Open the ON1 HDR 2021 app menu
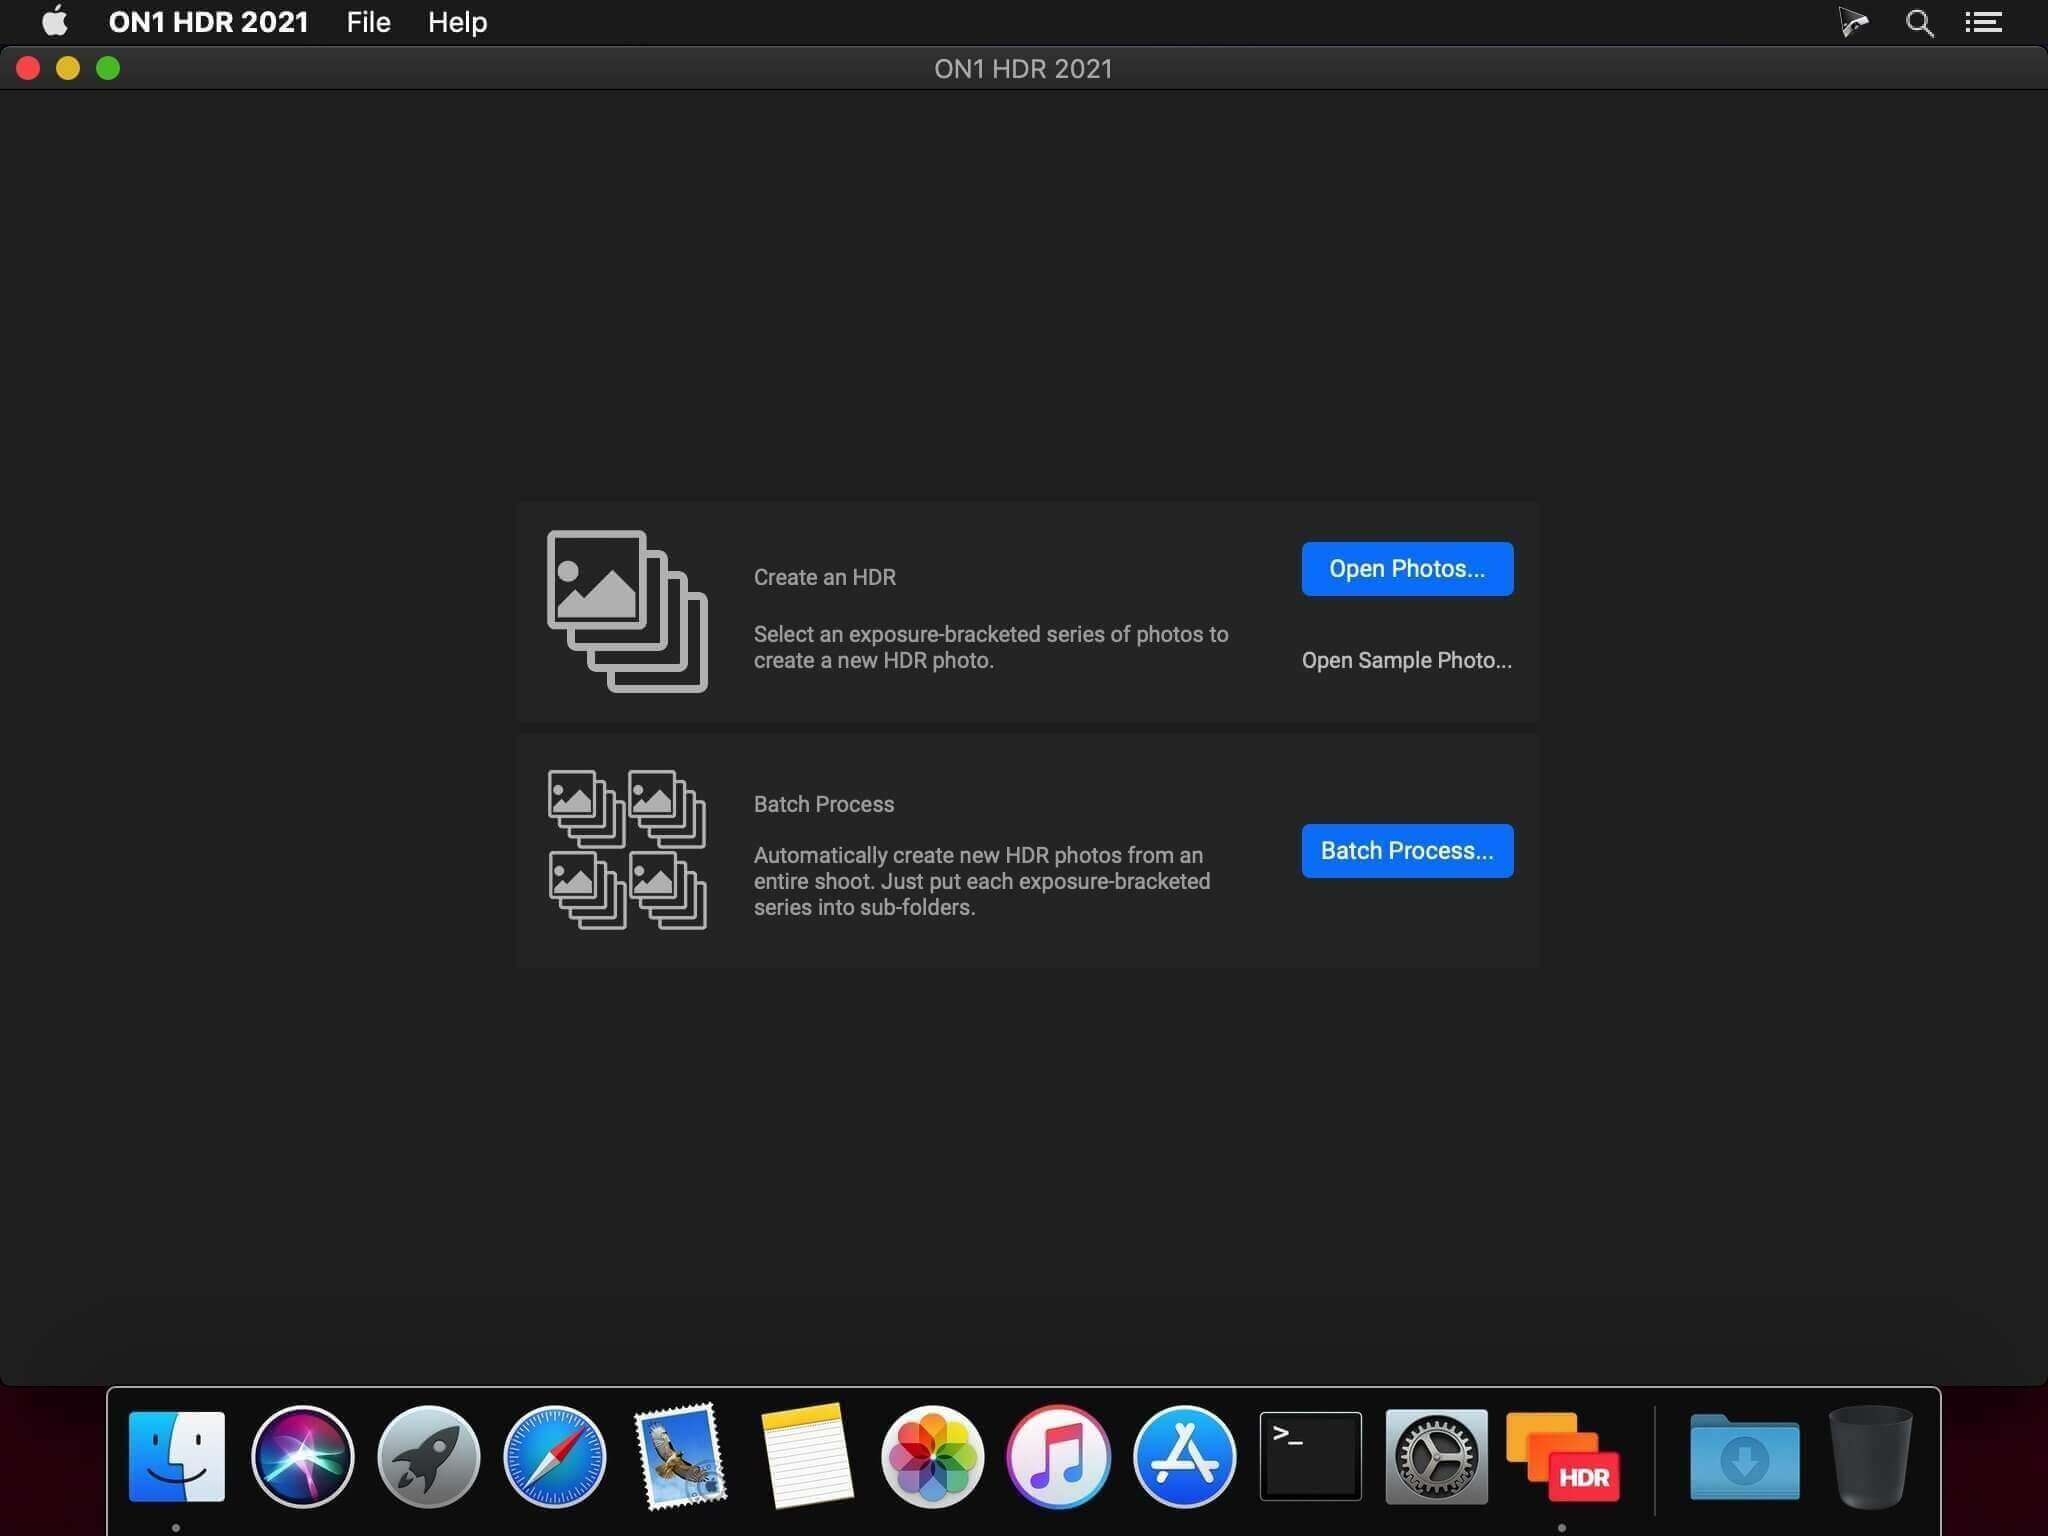Image resolution: width=2048 pixels, height=1536 pixels. pos(208,22)
